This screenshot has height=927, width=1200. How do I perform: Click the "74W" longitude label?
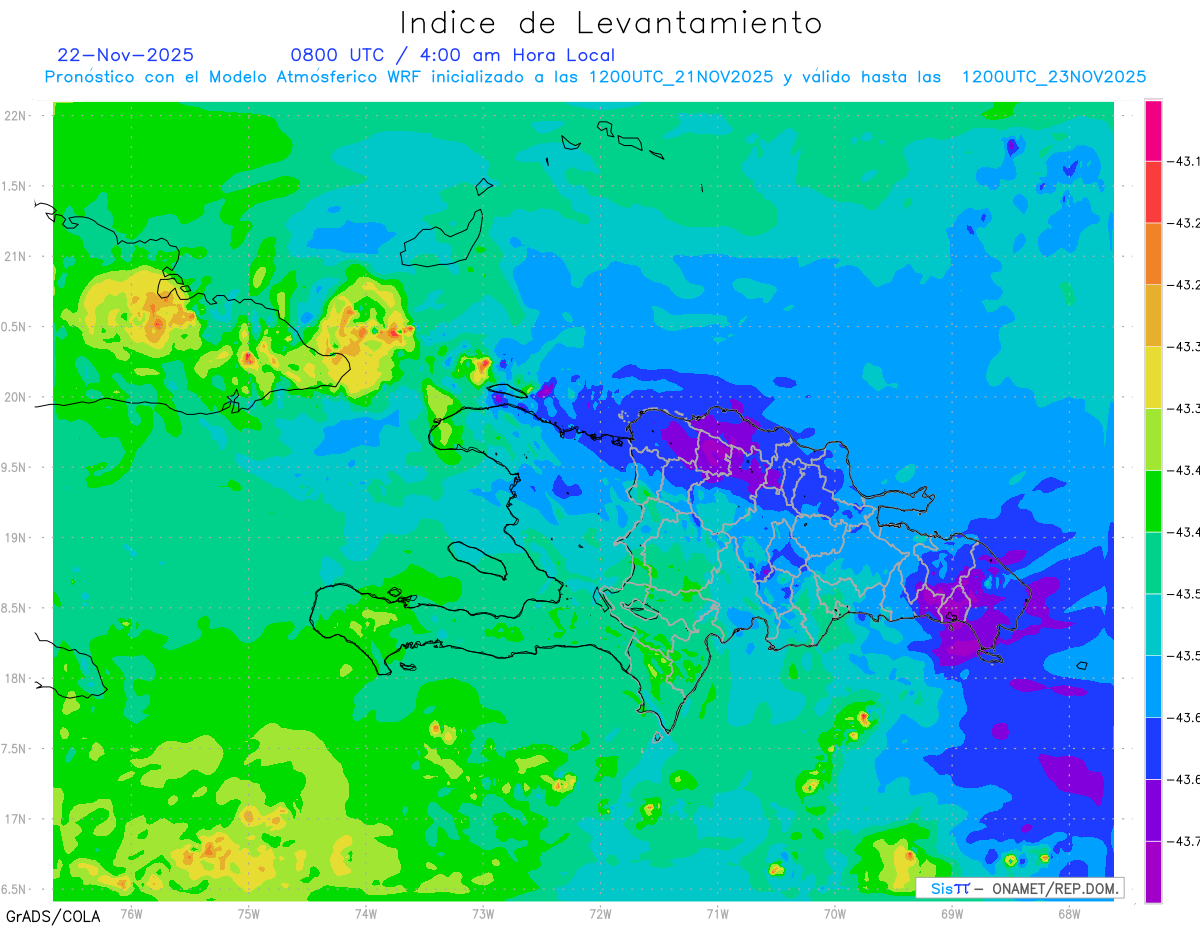(x=365, y=913)
